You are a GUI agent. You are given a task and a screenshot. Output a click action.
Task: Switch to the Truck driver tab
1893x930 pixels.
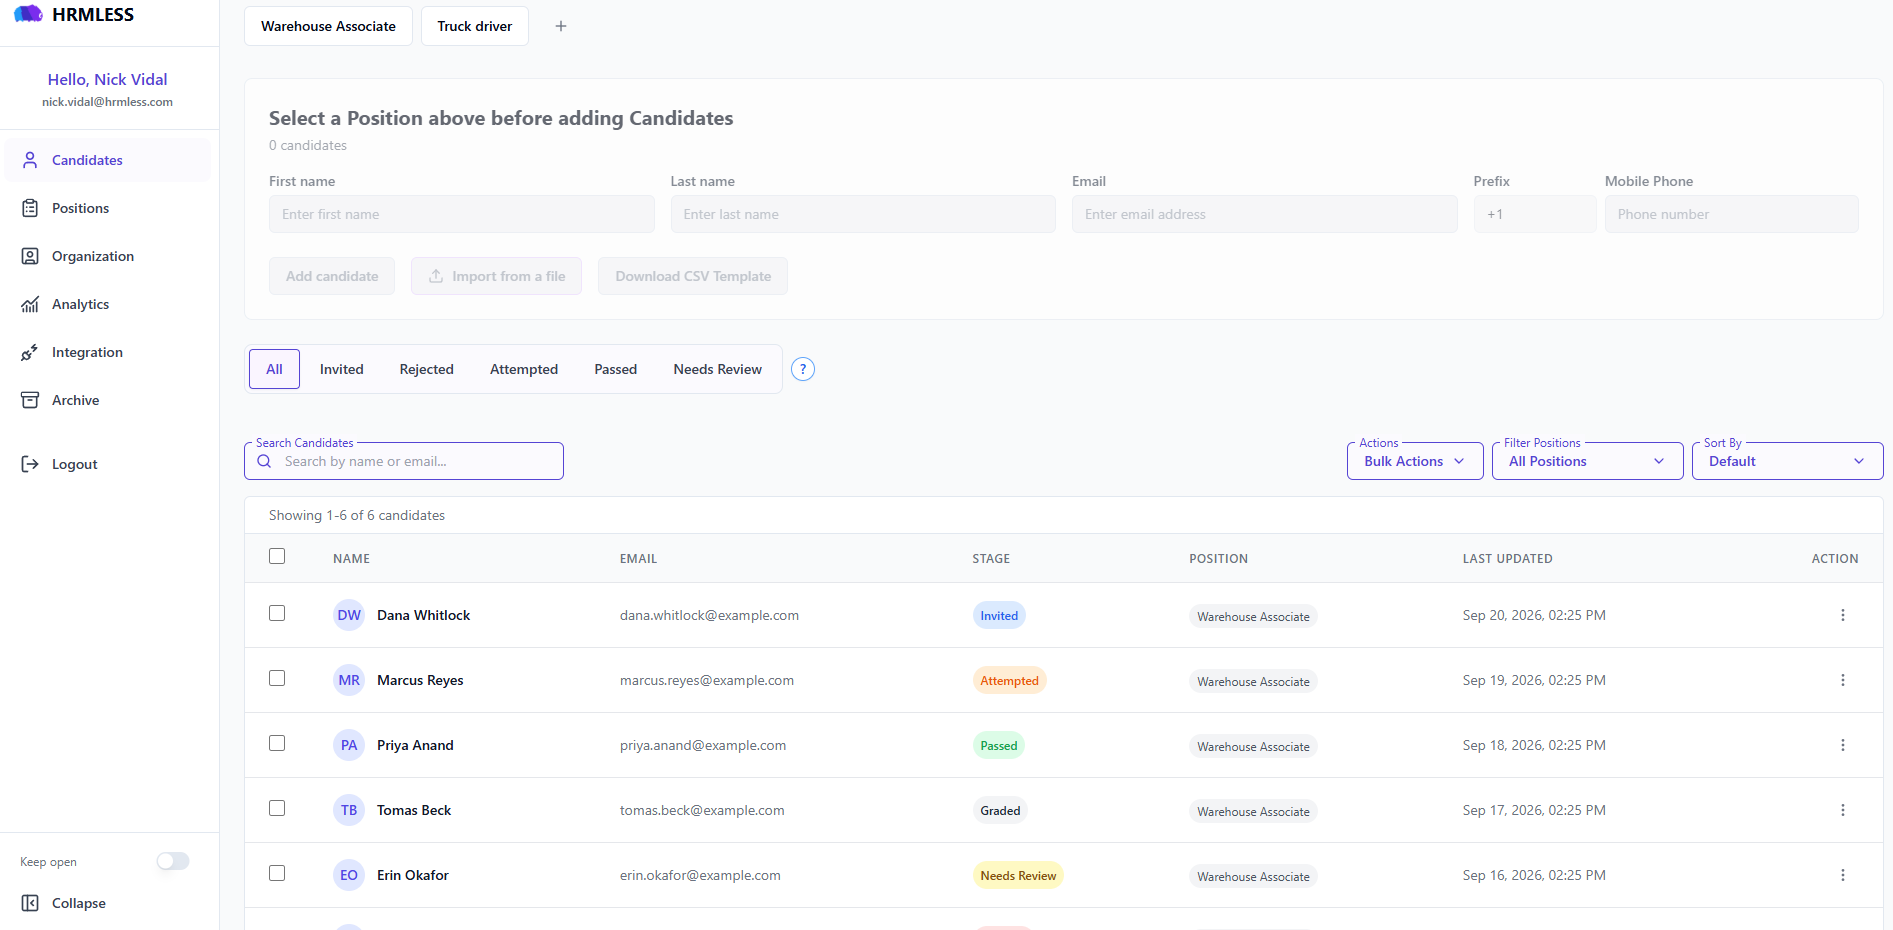coord(475,26)
